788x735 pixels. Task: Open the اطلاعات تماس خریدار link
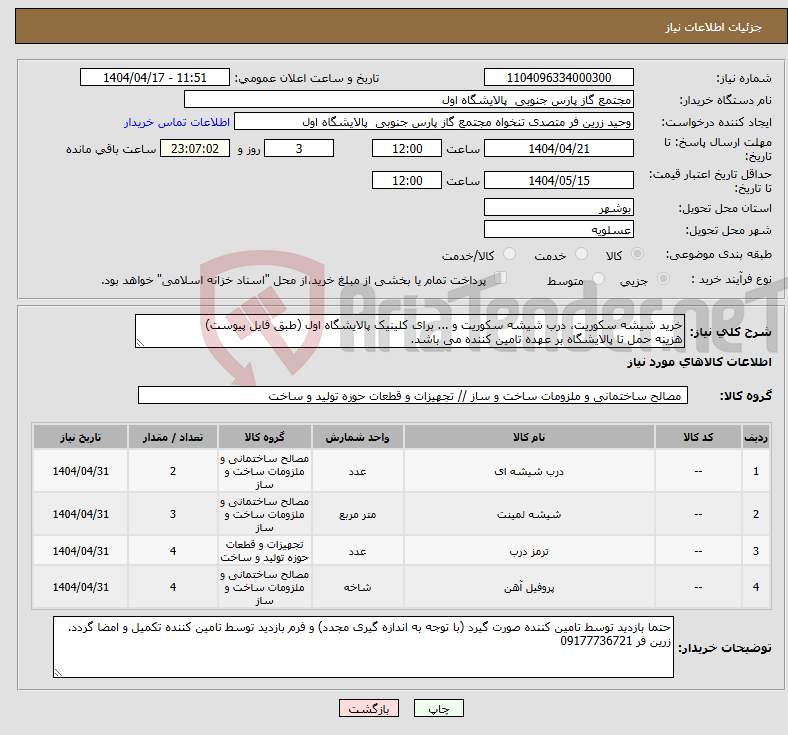coord(177,122)
